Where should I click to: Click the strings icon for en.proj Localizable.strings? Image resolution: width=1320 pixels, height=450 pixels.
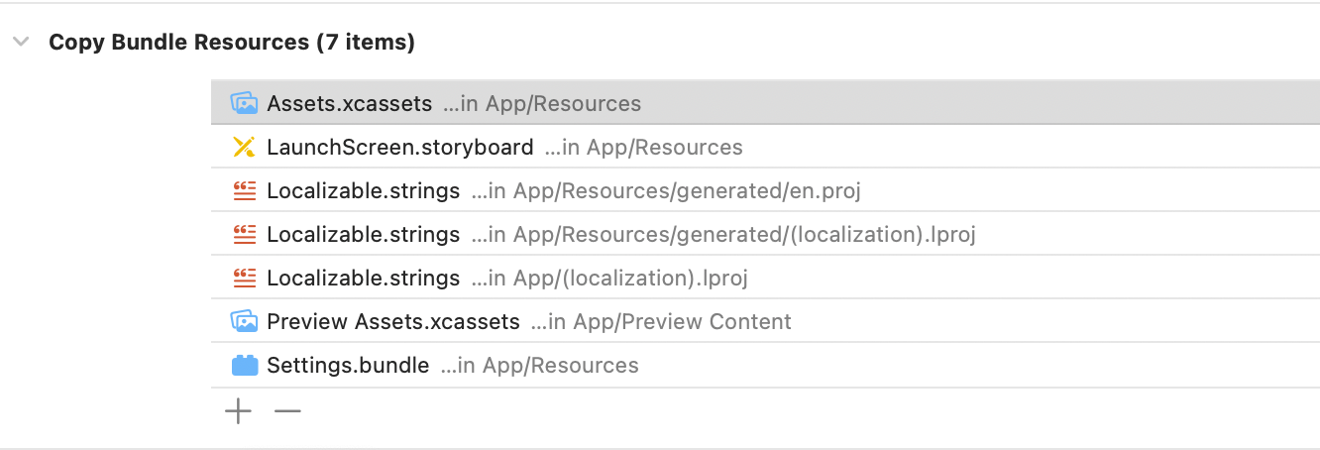(x=244, y=190)
